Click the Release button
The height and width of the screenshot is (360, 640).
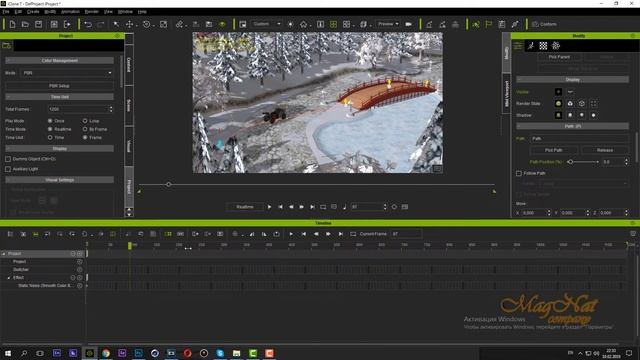point(605,150)
